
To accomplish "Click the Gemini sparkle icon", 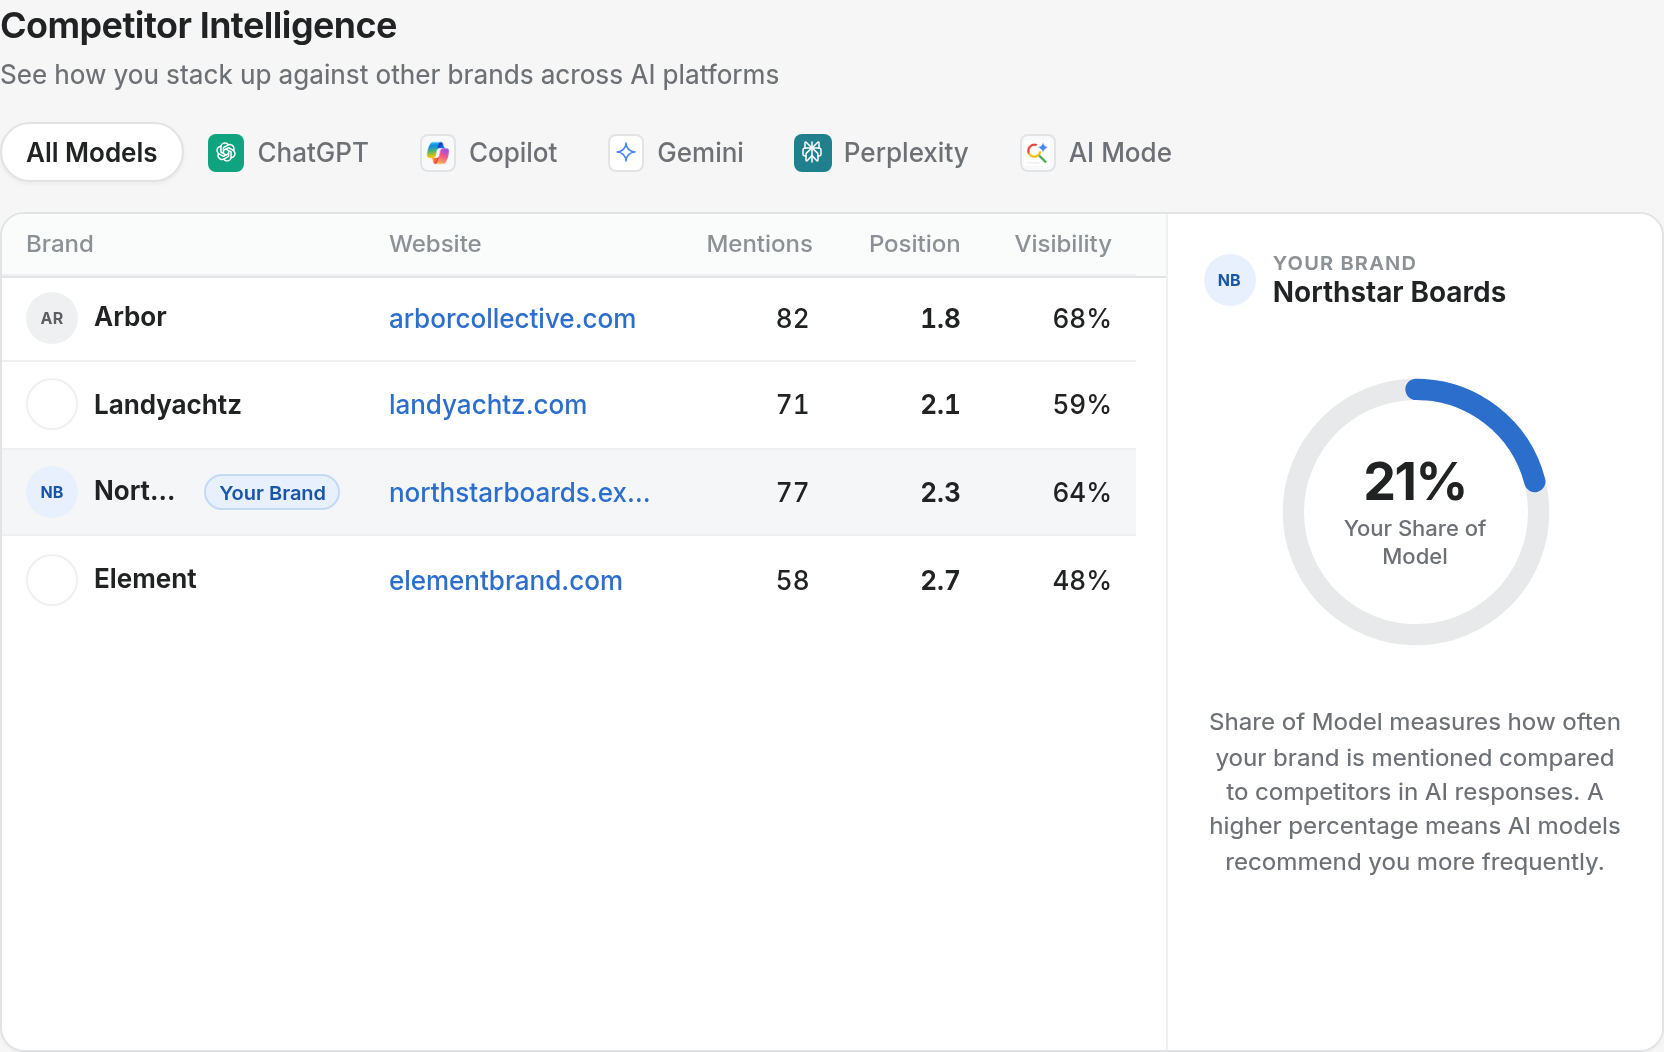I will (x=626, y=153).
